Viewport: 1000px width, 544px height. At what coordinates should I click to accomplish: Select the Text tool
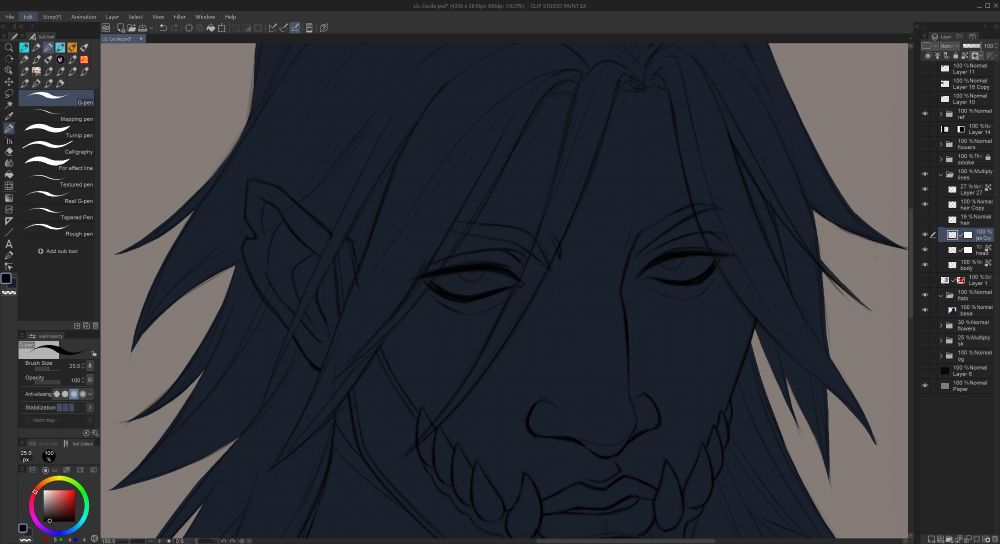(x=9, y=244)
